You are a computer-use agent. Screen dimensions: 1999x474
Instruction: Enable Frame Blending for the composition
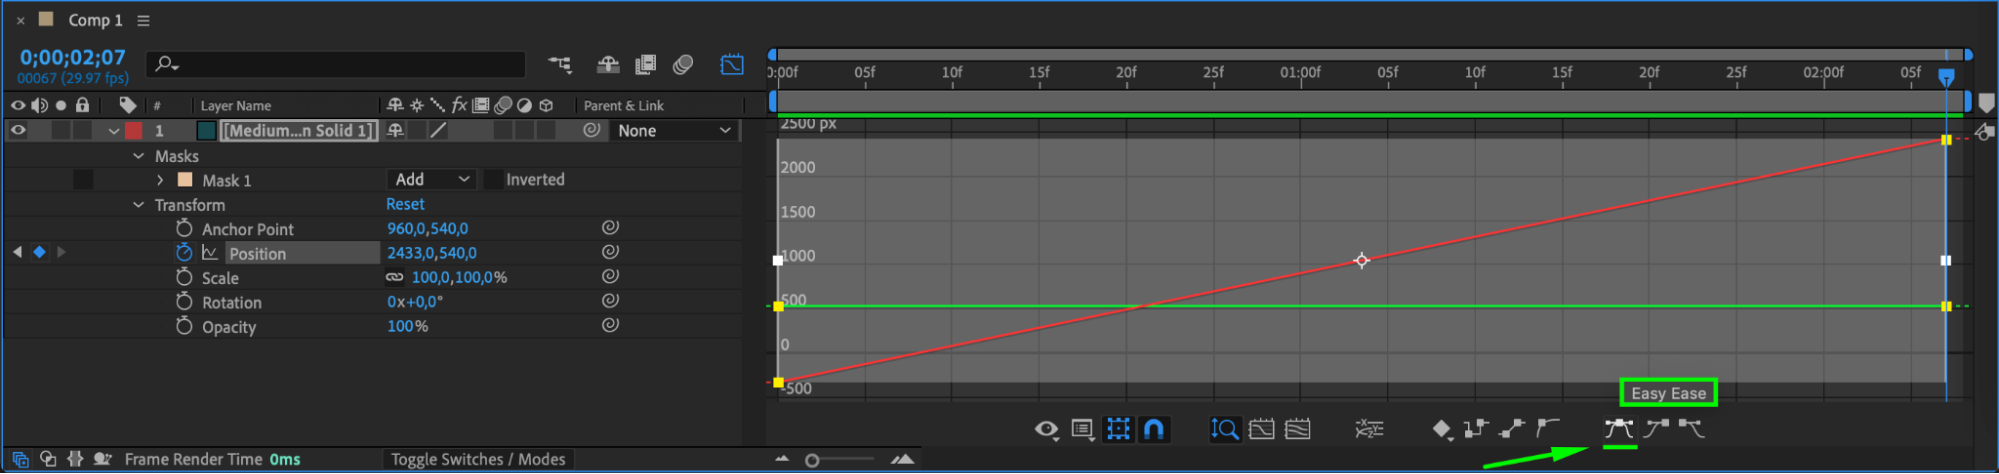click(x=646, y=65)
